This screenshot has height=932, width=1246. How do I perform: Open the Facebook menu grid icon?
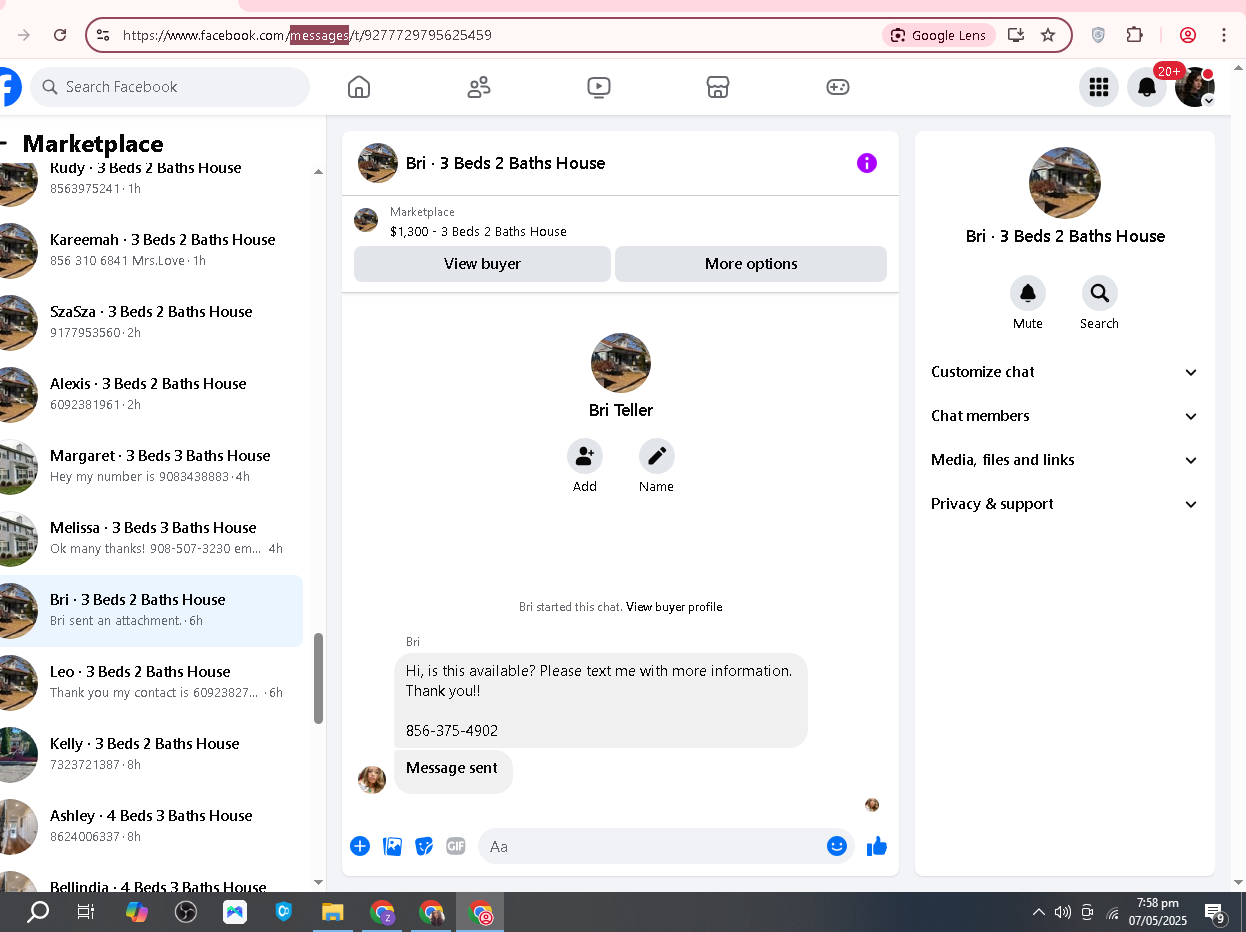click(1099, 87)
